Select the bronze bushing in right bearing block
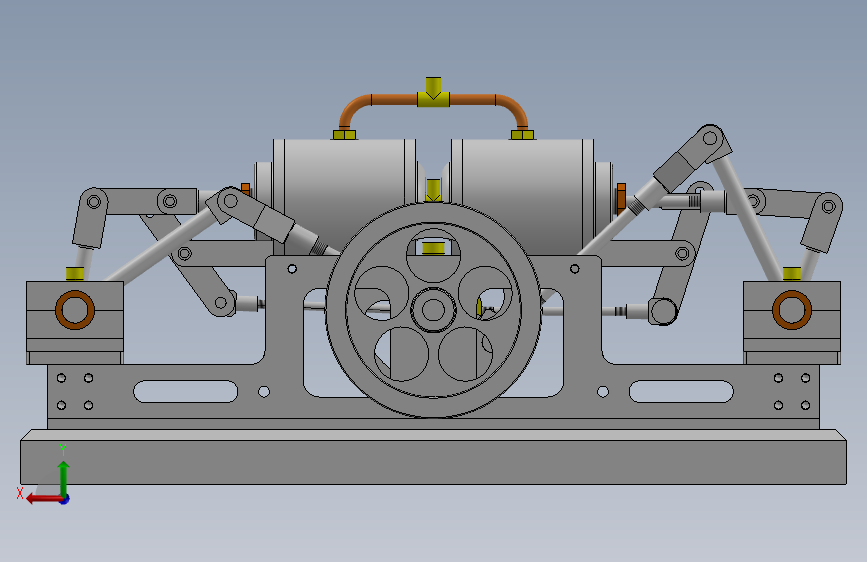Screen dimensions: 867x562 (792, 310)
